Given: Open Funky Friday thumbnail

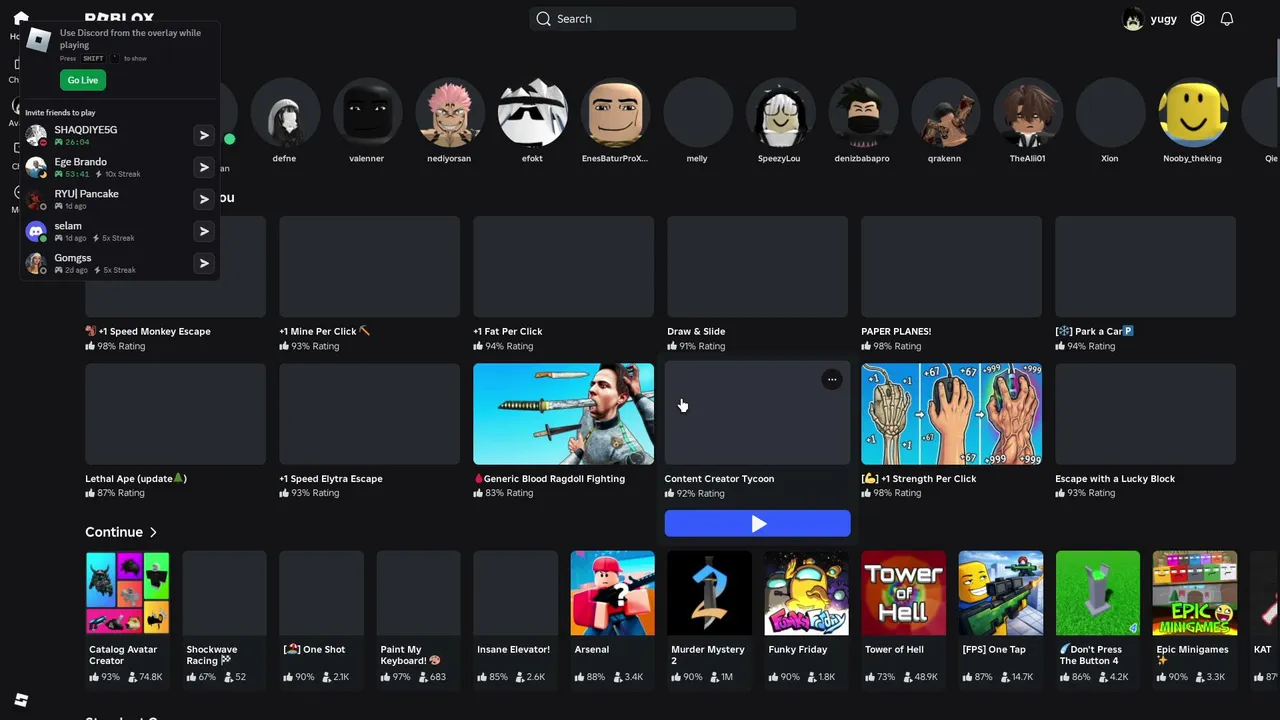Looking at the screenshot, I should pos(807,593).
